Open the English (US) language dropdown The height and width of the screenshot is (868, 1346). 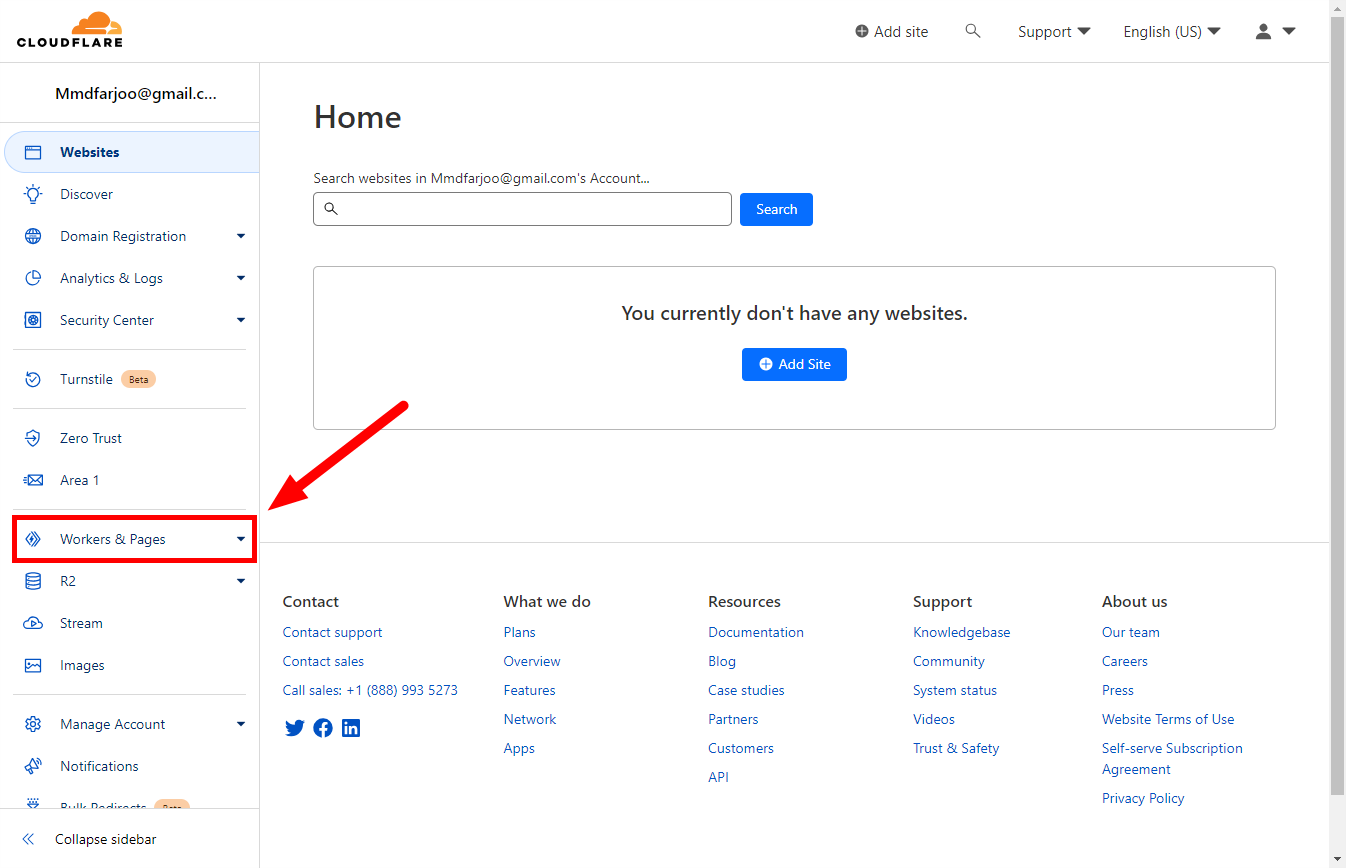[x=1172, y=31]
